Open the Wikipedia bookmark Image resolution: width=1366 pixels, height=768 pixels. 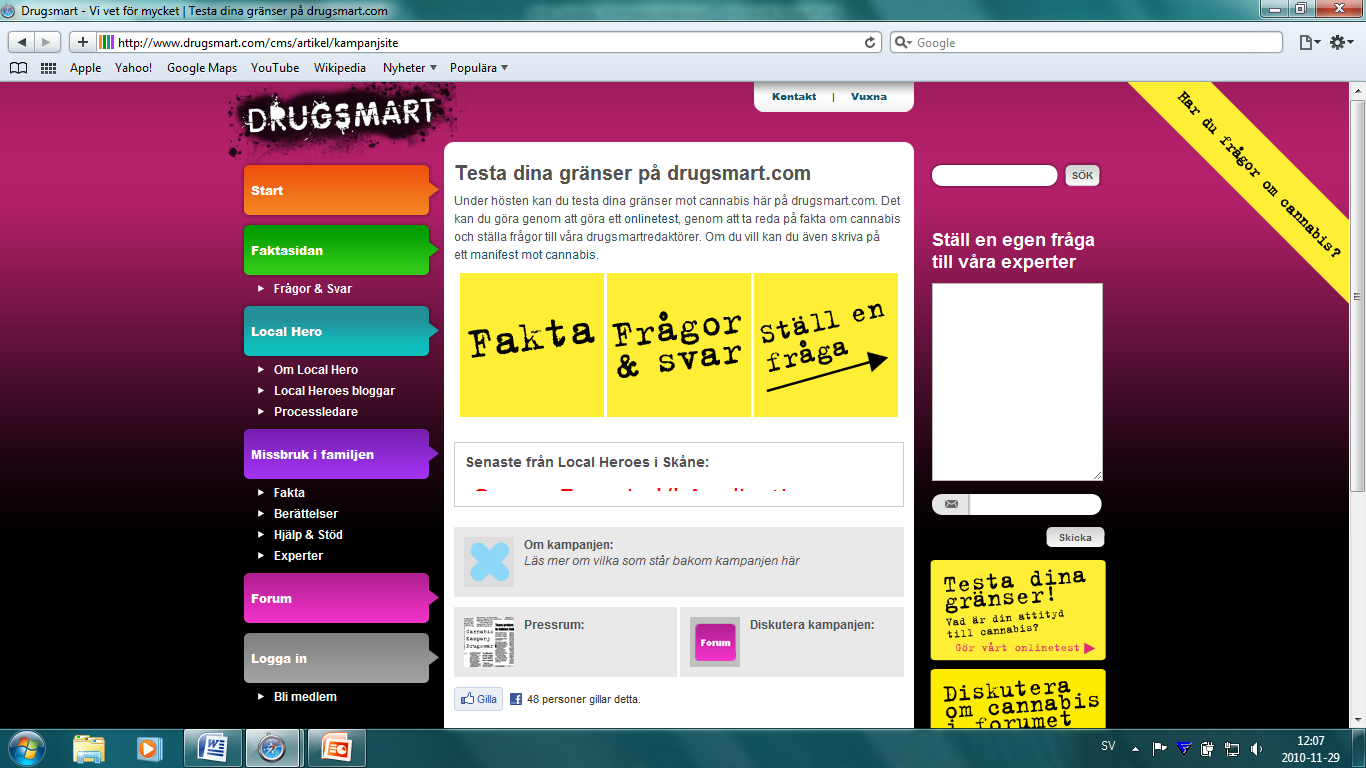pos(340,68)
